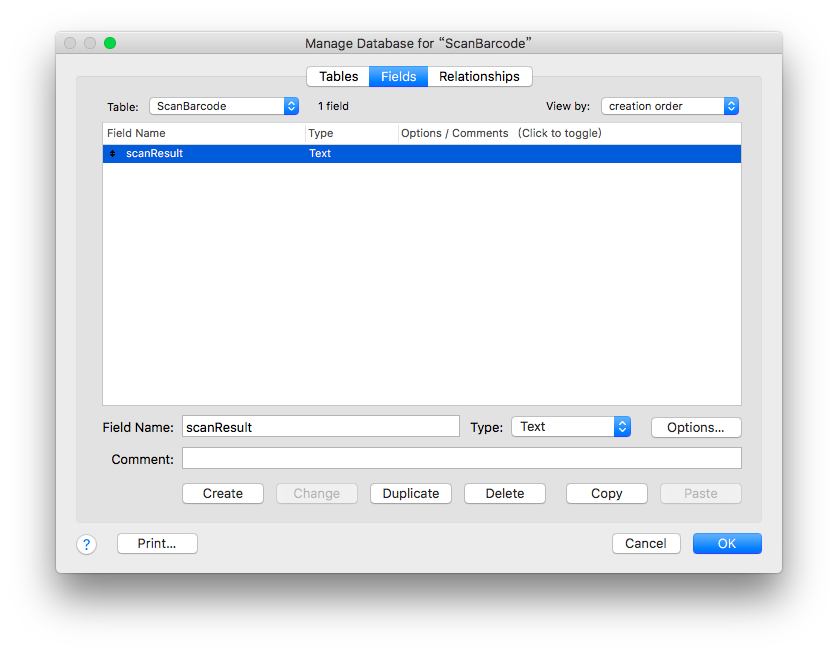Image resolution: width=838 pixels, height=653 pixels.
Task: Sort by the Field Name column header
Action: point(204,134)
